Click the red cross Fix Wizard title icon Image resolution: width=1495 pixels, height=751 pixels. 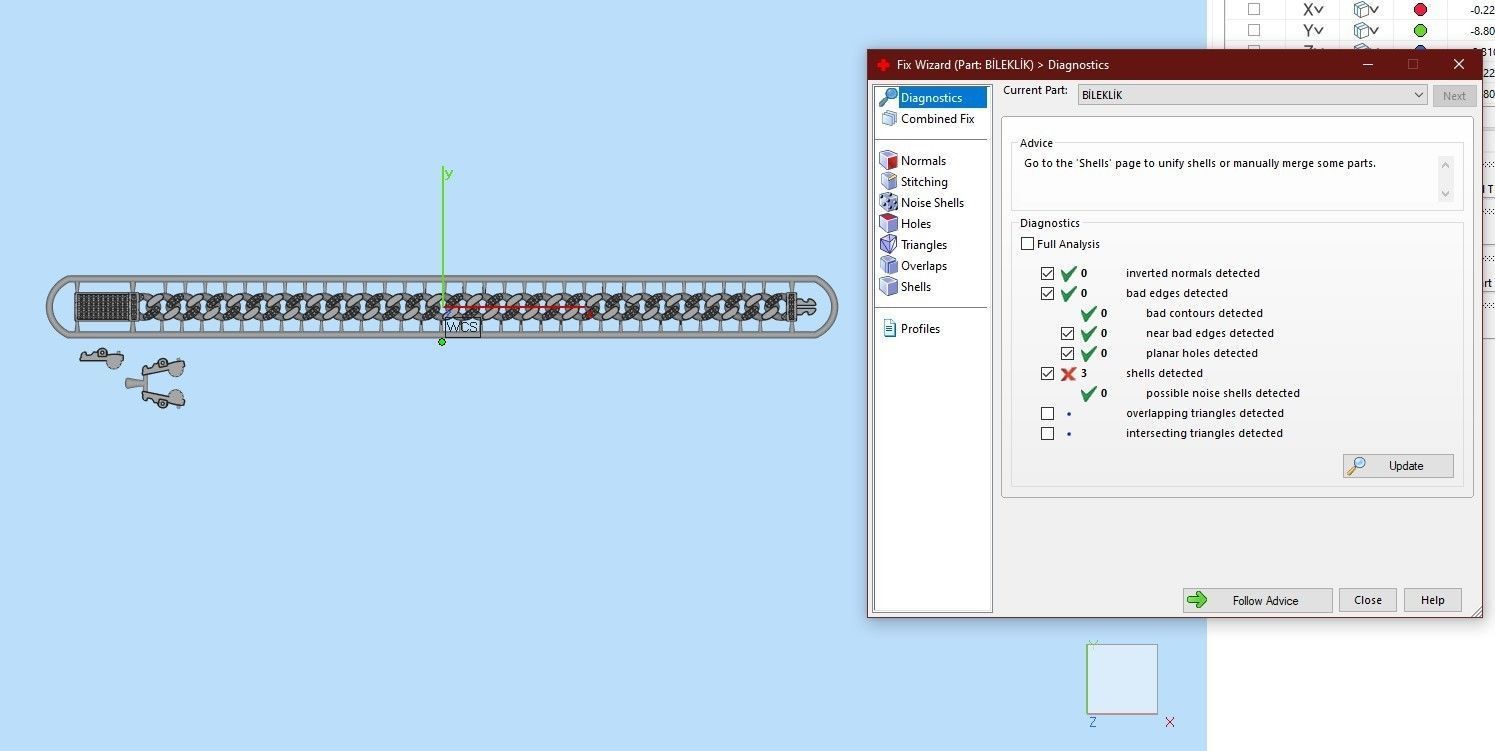tap(883, 65)
